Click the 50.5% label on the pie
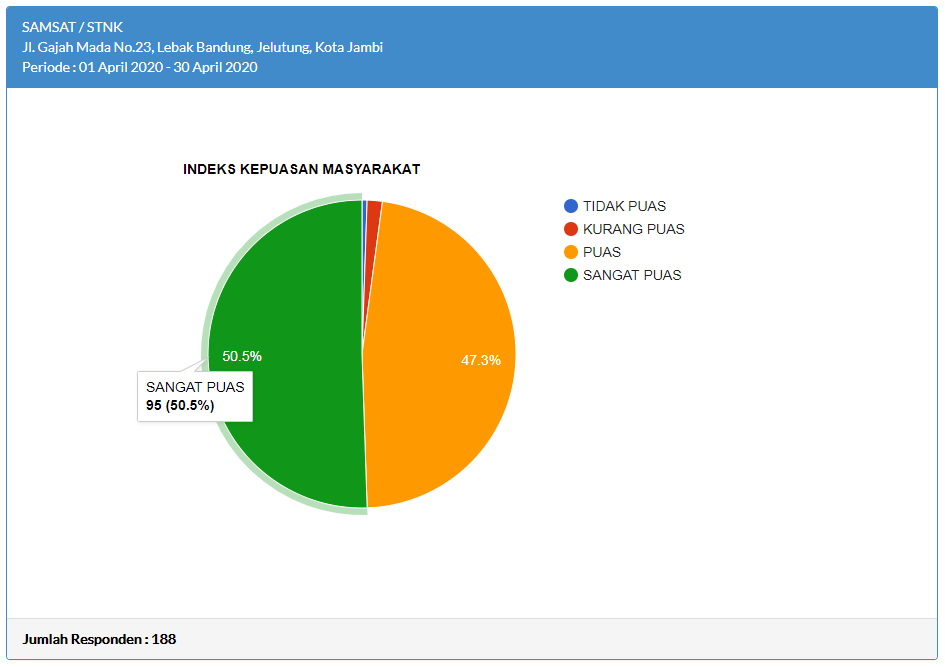The width and height of the screenshot is (945, 667). [x=242, y=356]
